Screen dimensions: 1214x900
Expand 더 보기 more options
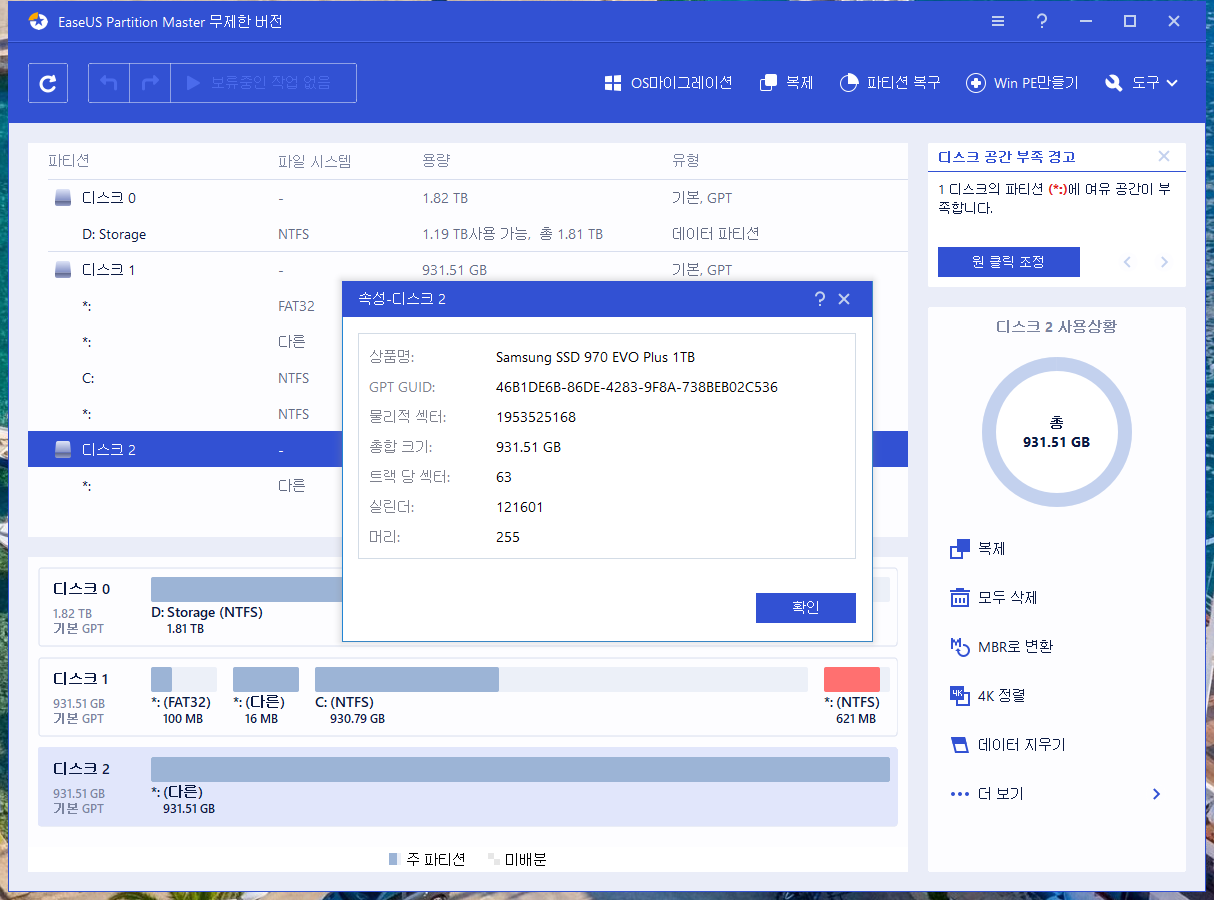pyautogui.click(x=1056, y=794)
